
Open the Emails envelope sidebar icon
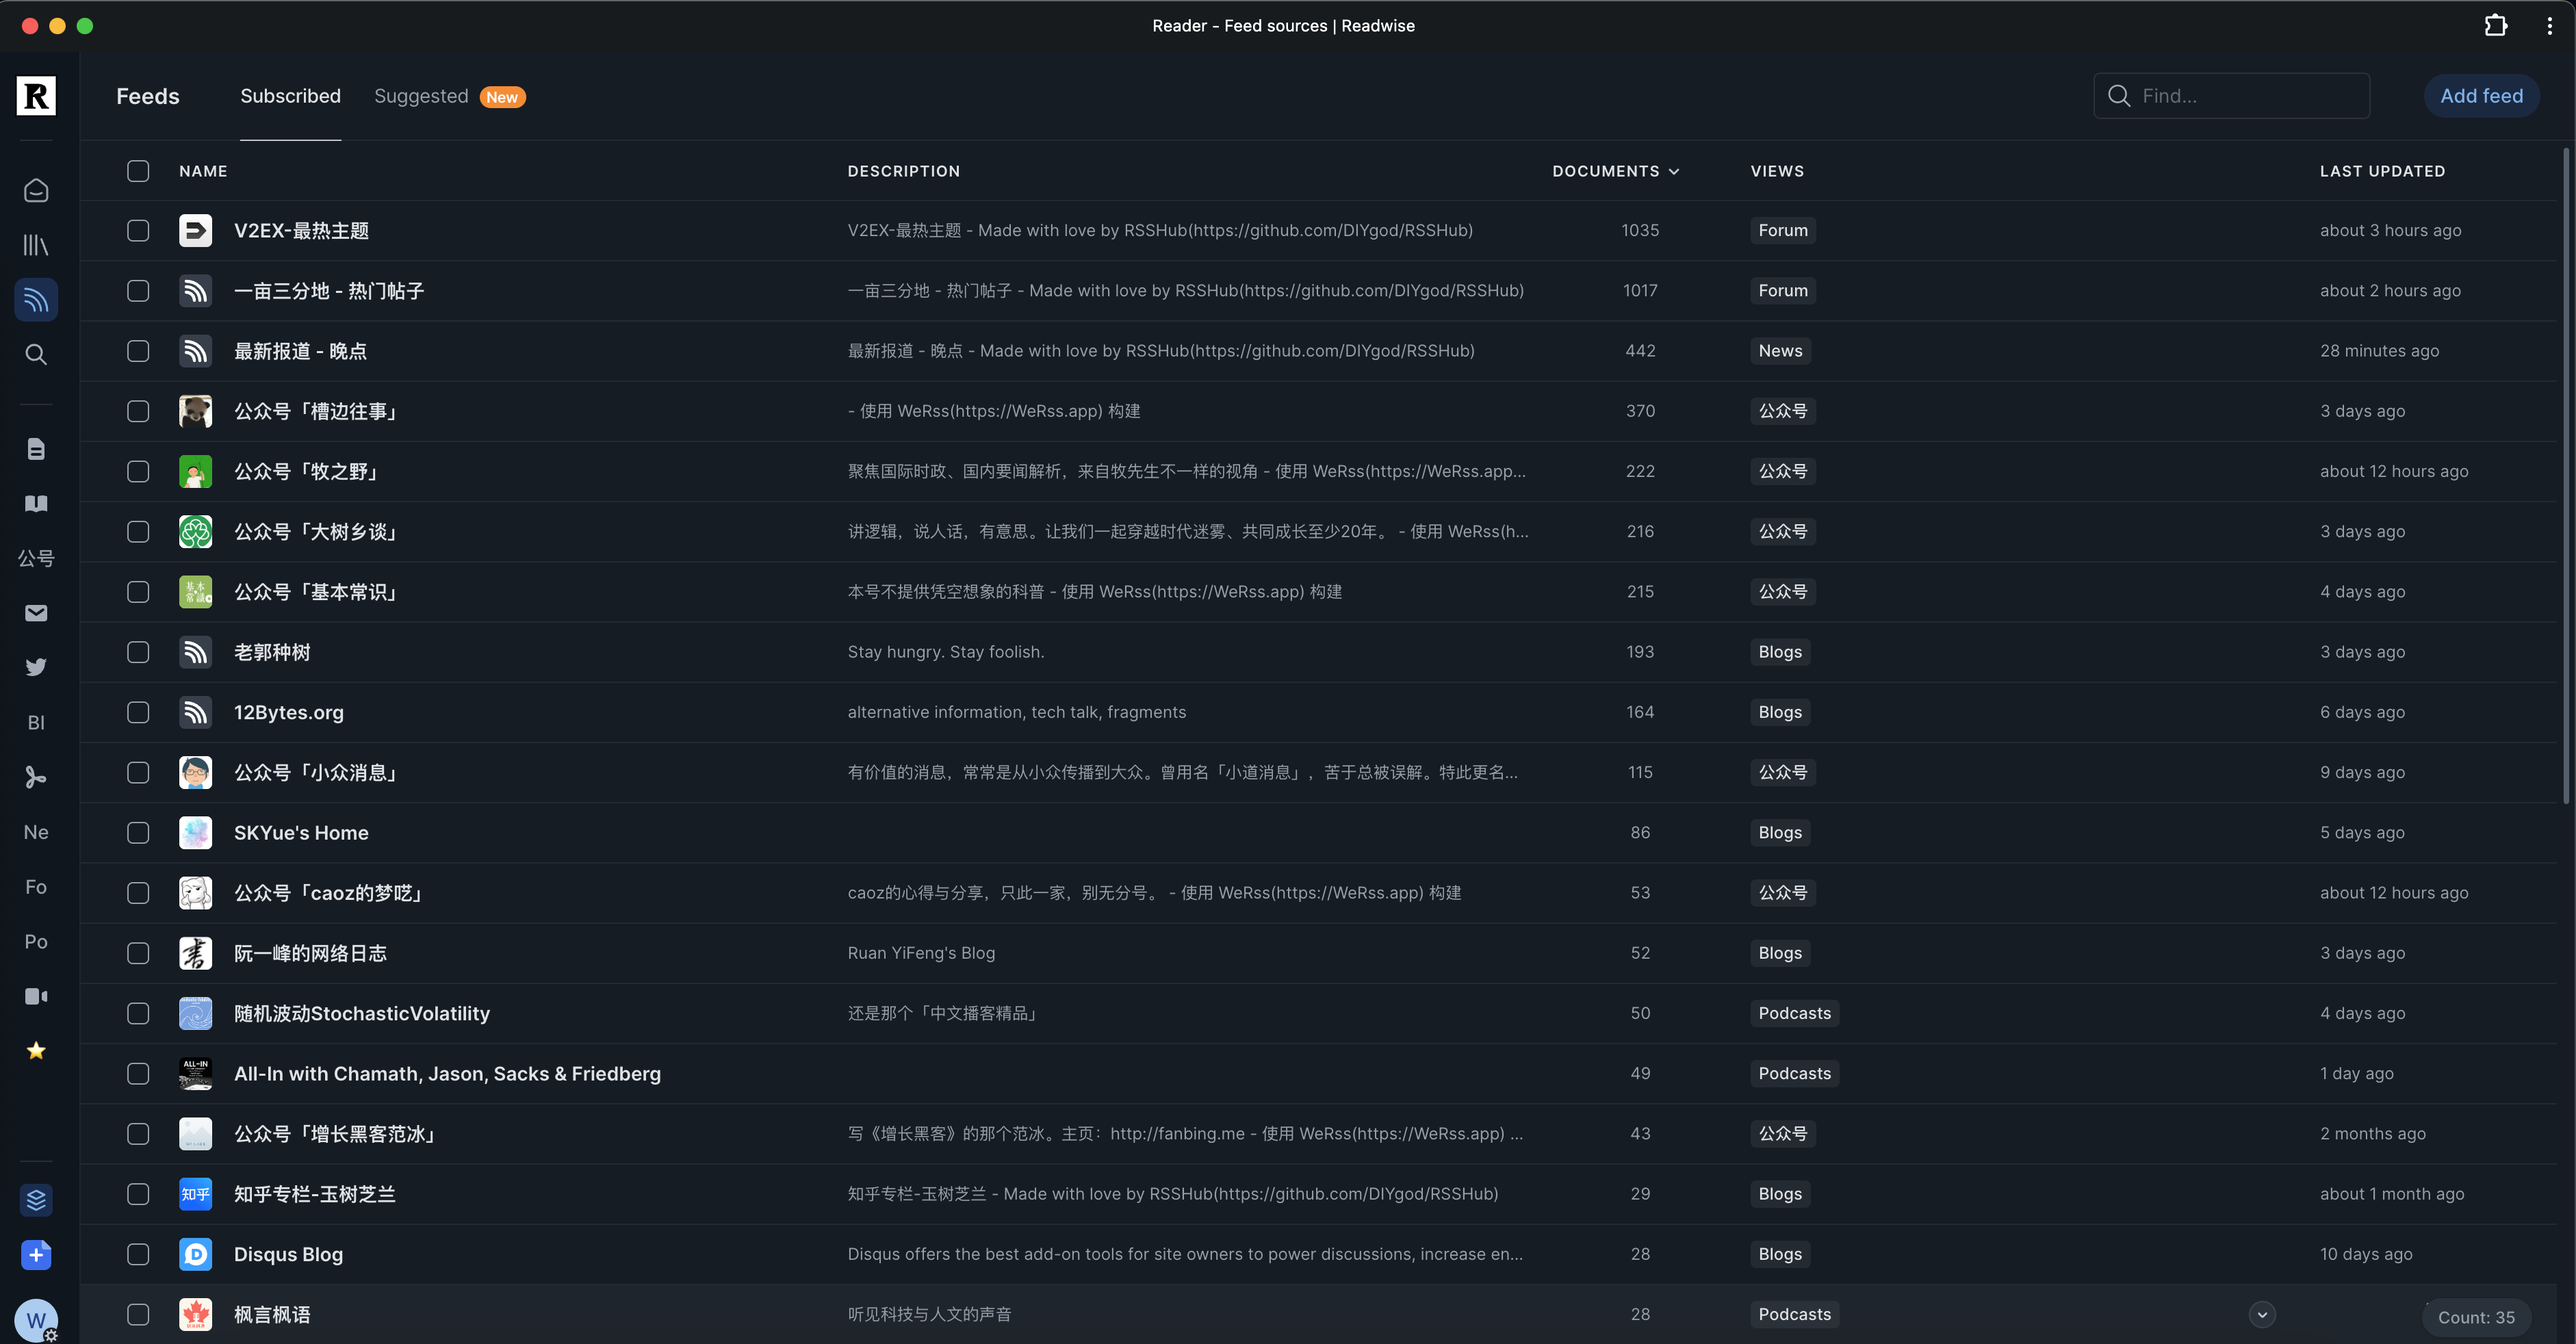pos(36,613)
